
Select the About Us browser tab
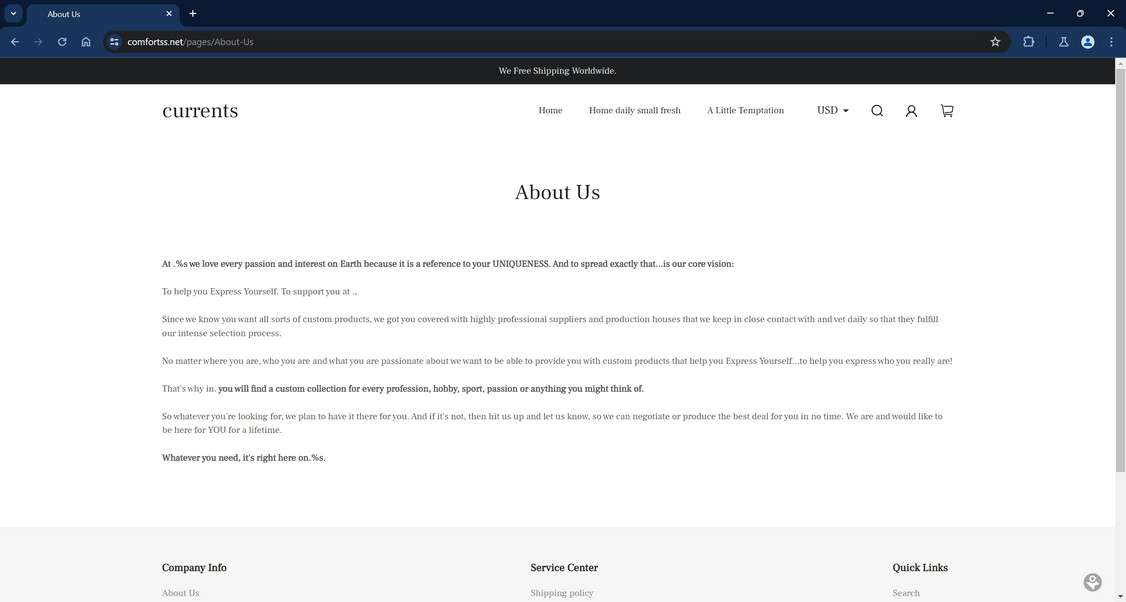tap(101, 14)
